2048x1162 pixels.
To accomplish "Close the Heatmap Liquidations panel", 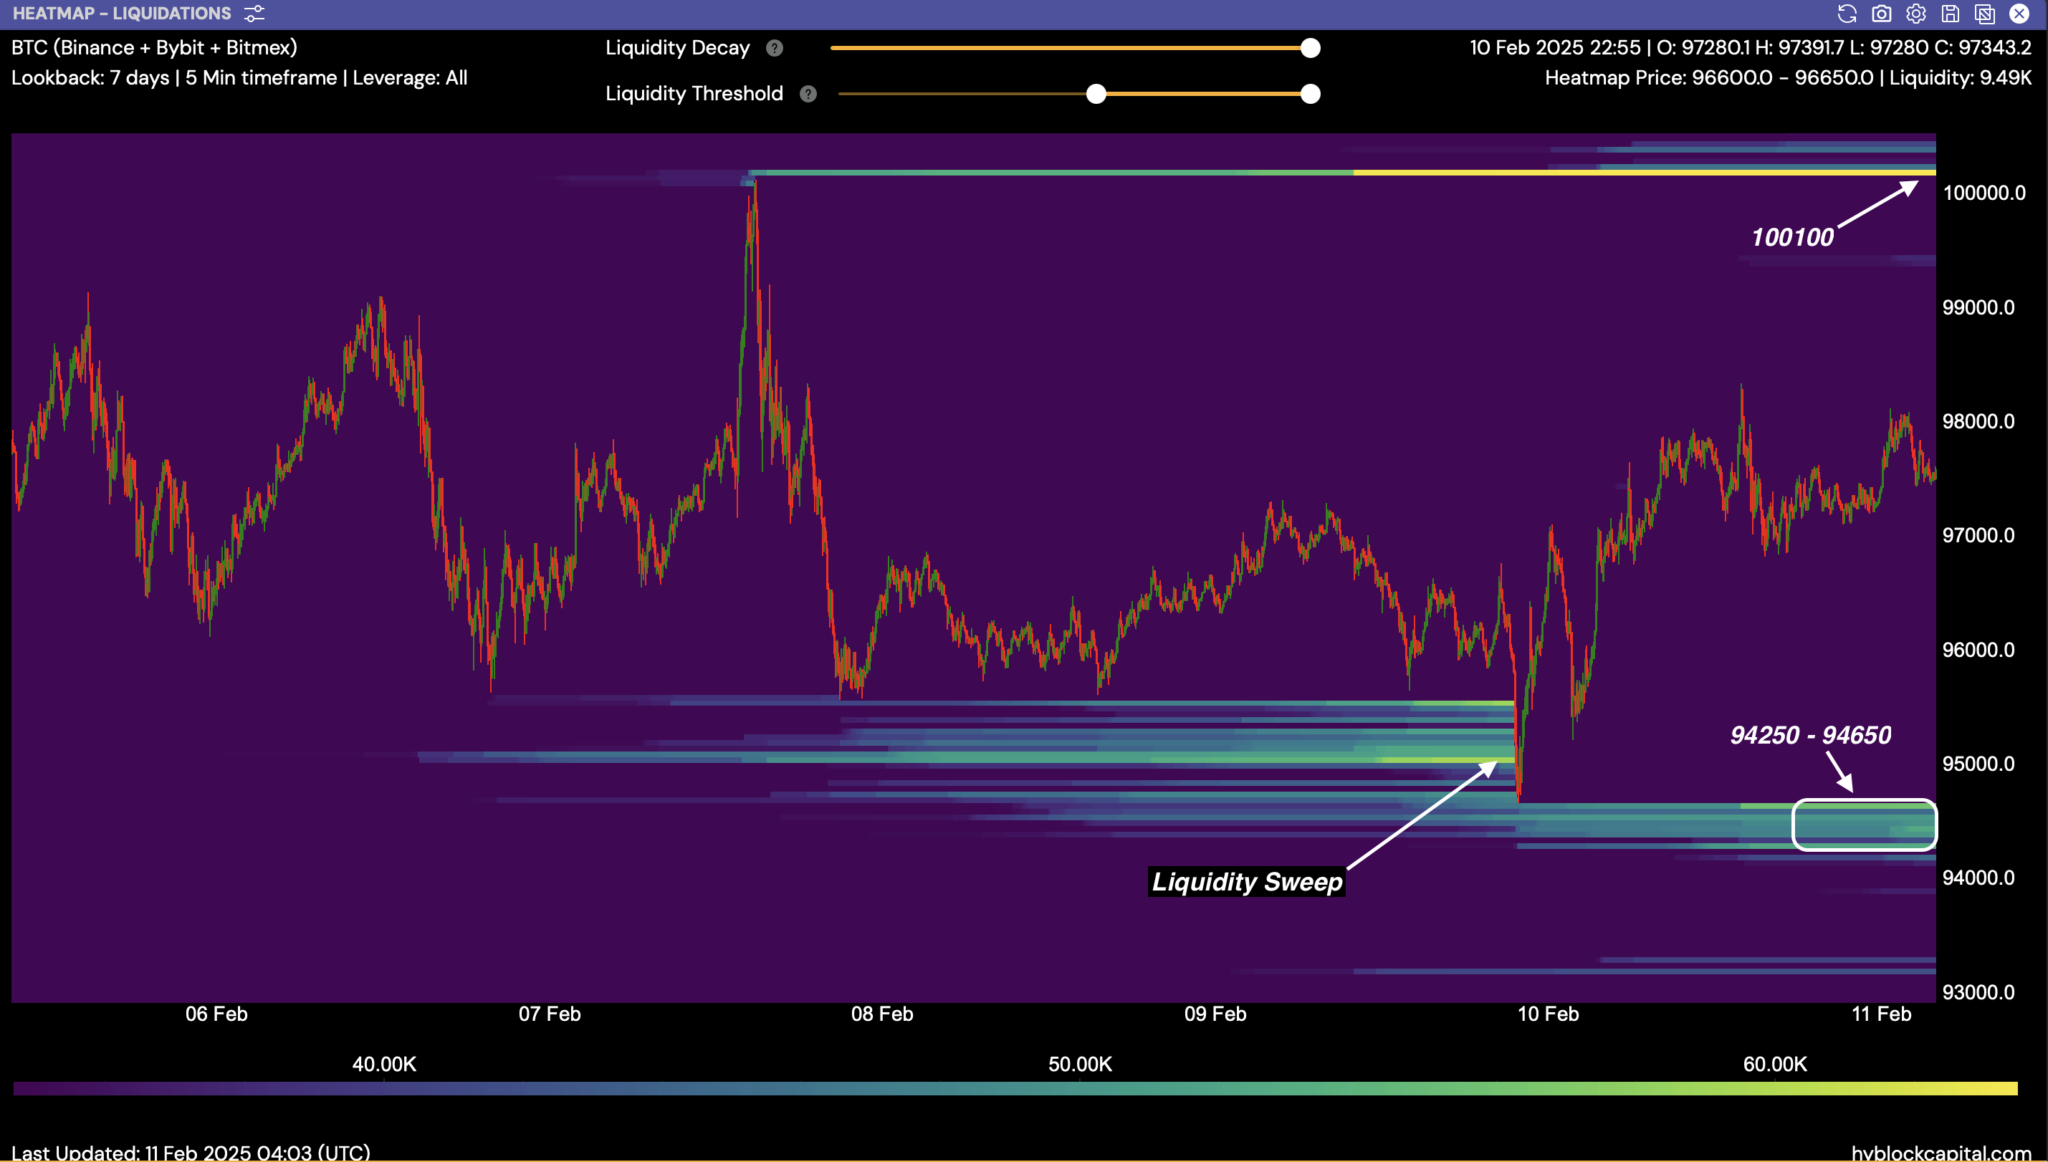I will point(2019,14).
